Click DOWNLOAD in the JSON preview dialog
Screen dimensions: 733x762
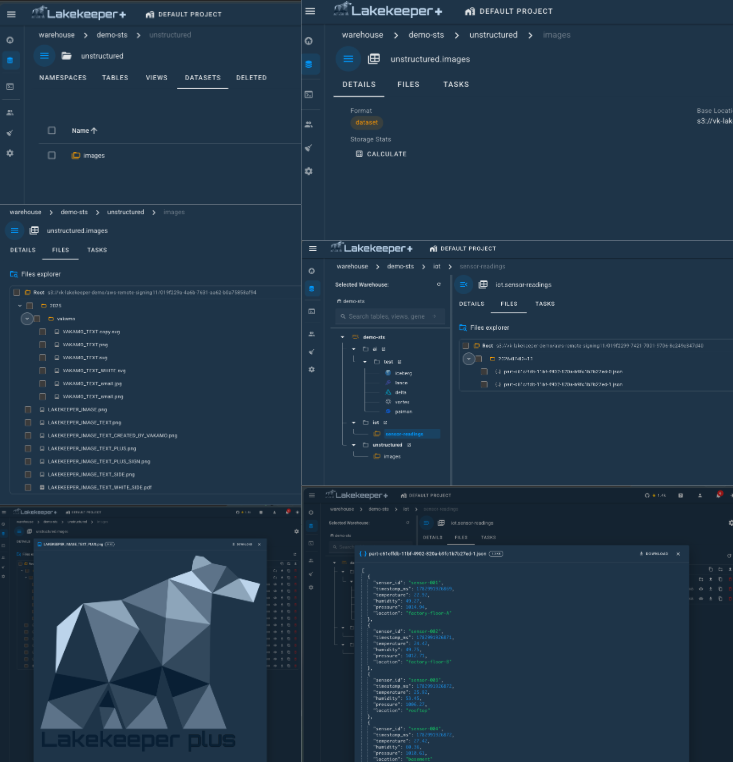click(x=654, y=554)
